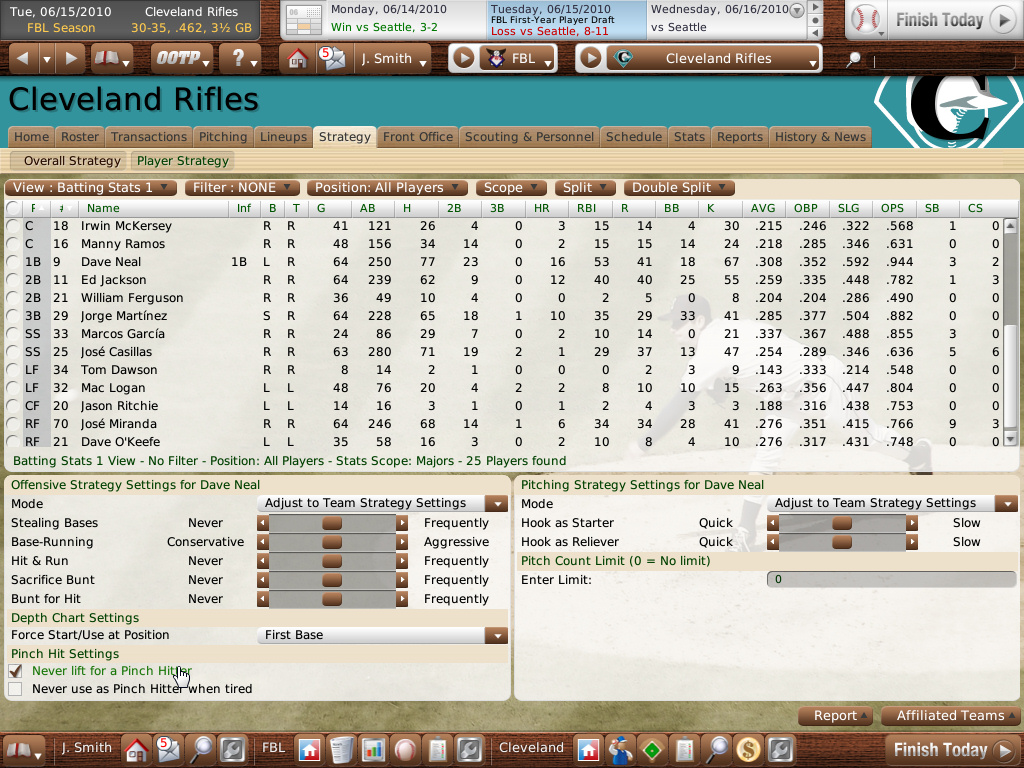Select the radio button for Irwin McKersey
The height and width of the screenshot is (768, 1024).
pyautogui.click(x=11, y=226)
